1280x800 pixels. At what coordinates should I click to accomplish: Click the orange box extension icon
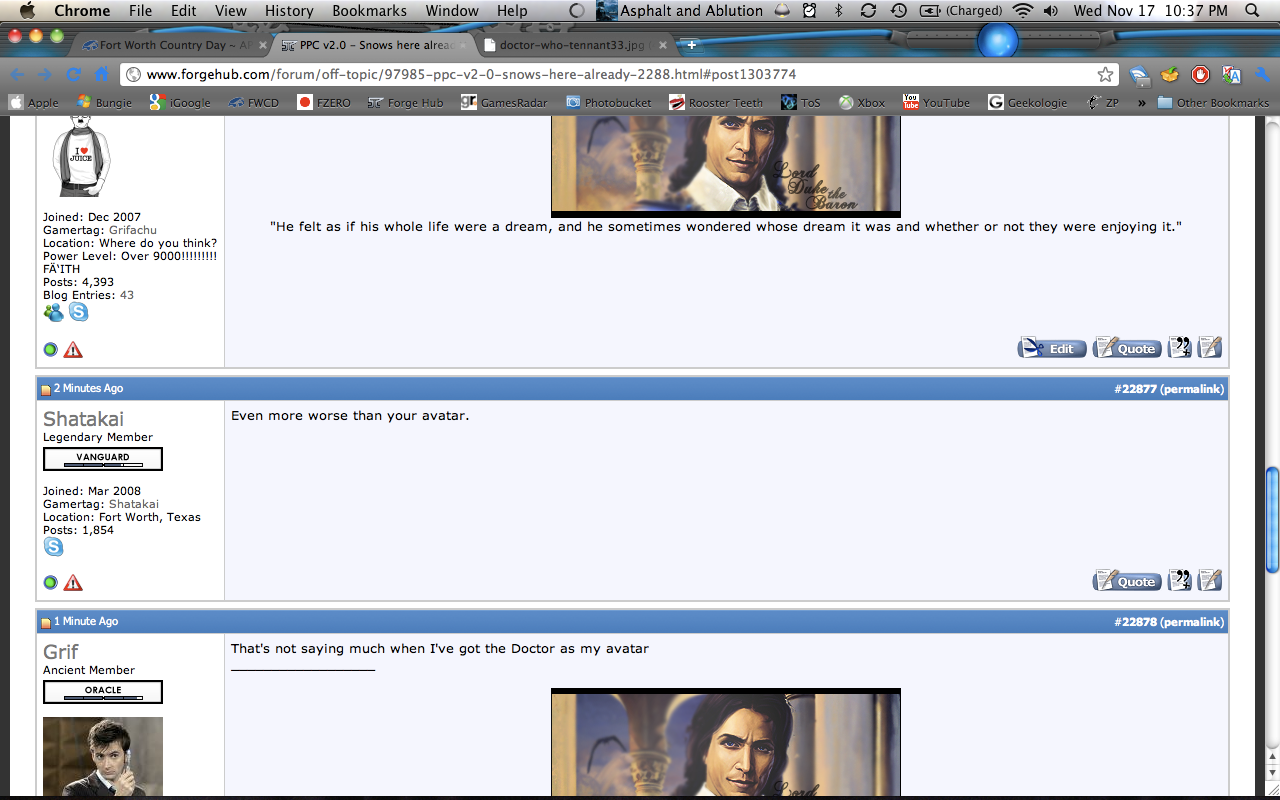(x=1170, y=75)
